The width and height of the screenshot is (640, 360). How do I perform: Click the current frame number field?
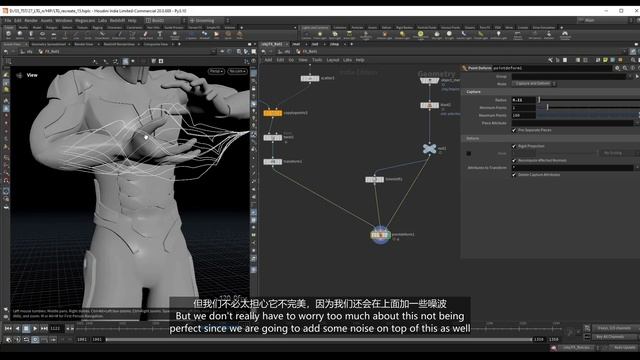tap(56, 328)
